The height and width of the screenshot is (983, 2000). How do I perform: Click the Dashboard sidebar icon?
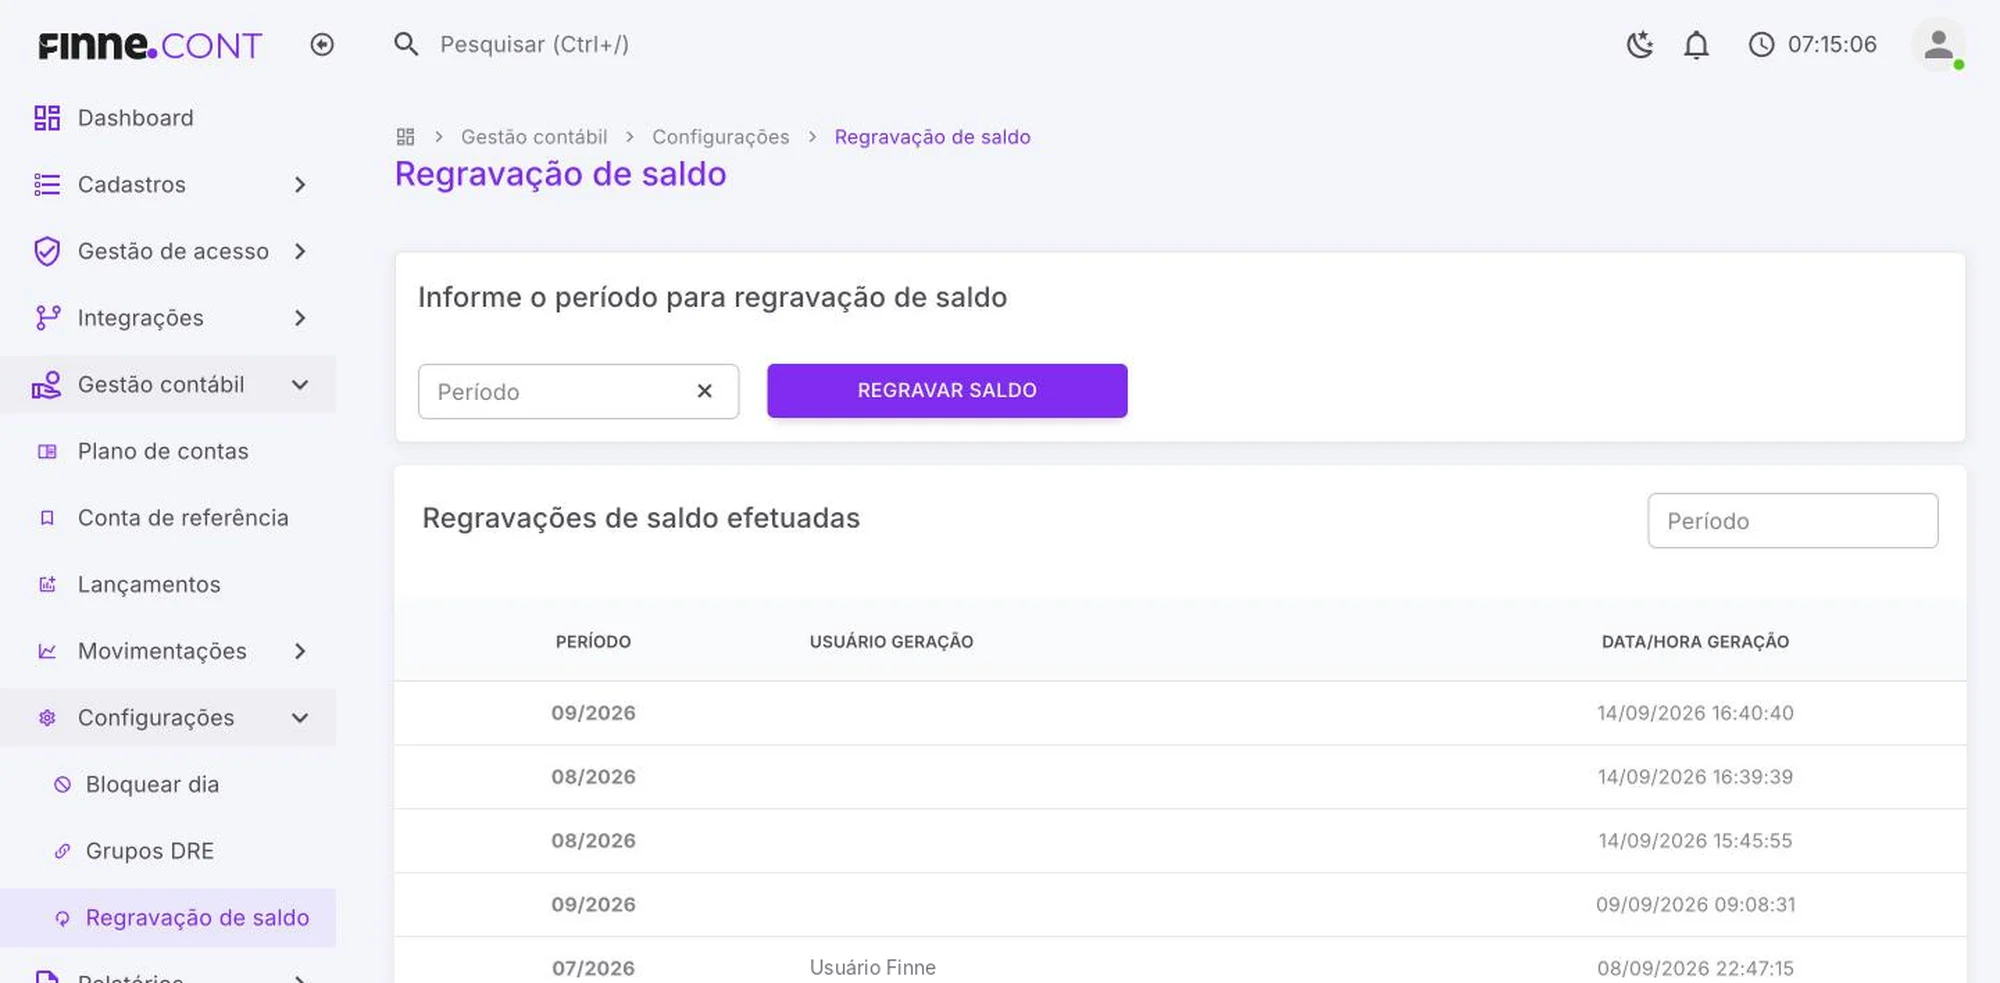[x=47, y=118]
